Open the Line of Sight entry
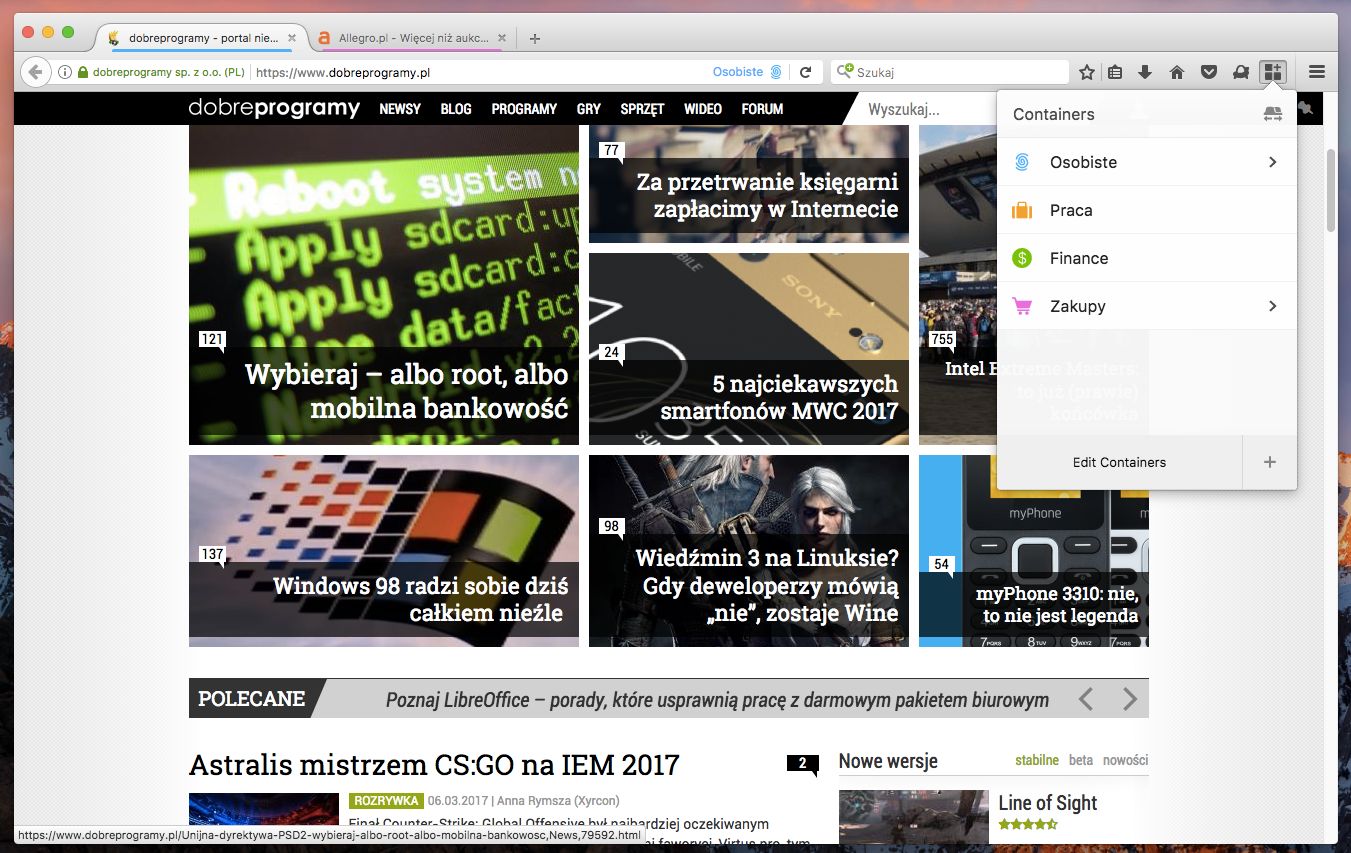Viewport: 1351px width, 853px height. [1048, 803]
